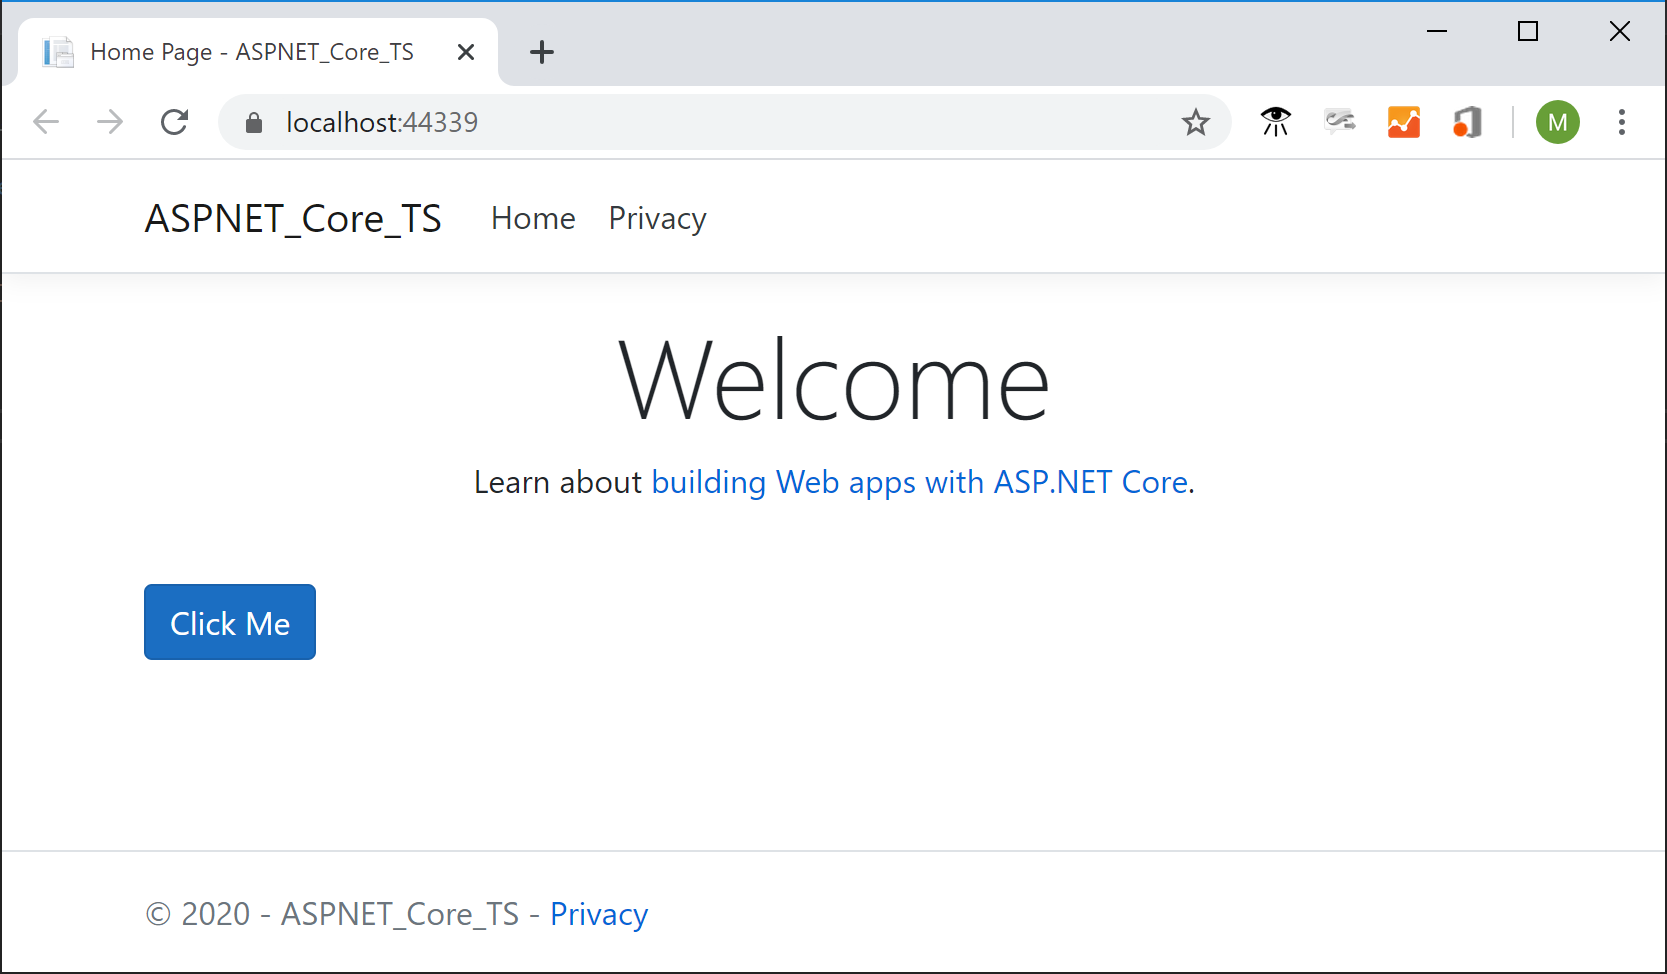The height and width of the screenshot is (974, 1667).
Task: Select the Privacy navigation item
Action: click(657, 218)
